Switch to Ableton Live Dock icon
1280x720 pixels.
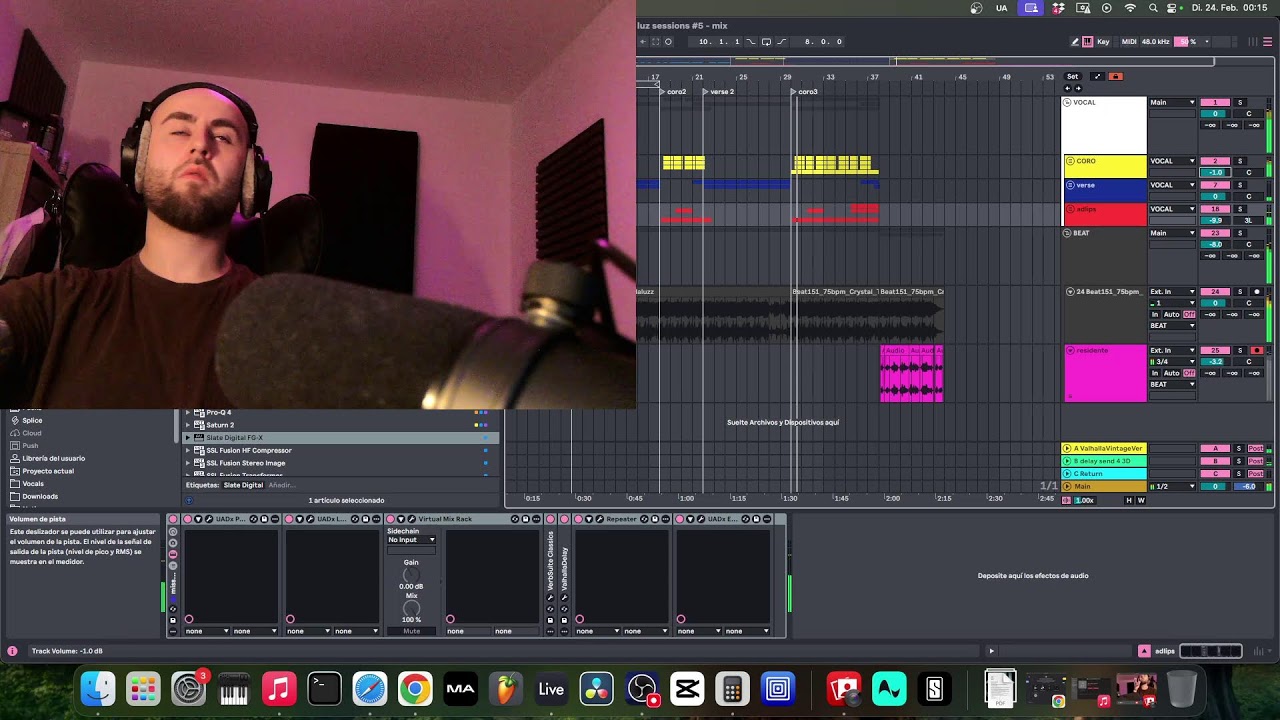[x=551, y=689]
